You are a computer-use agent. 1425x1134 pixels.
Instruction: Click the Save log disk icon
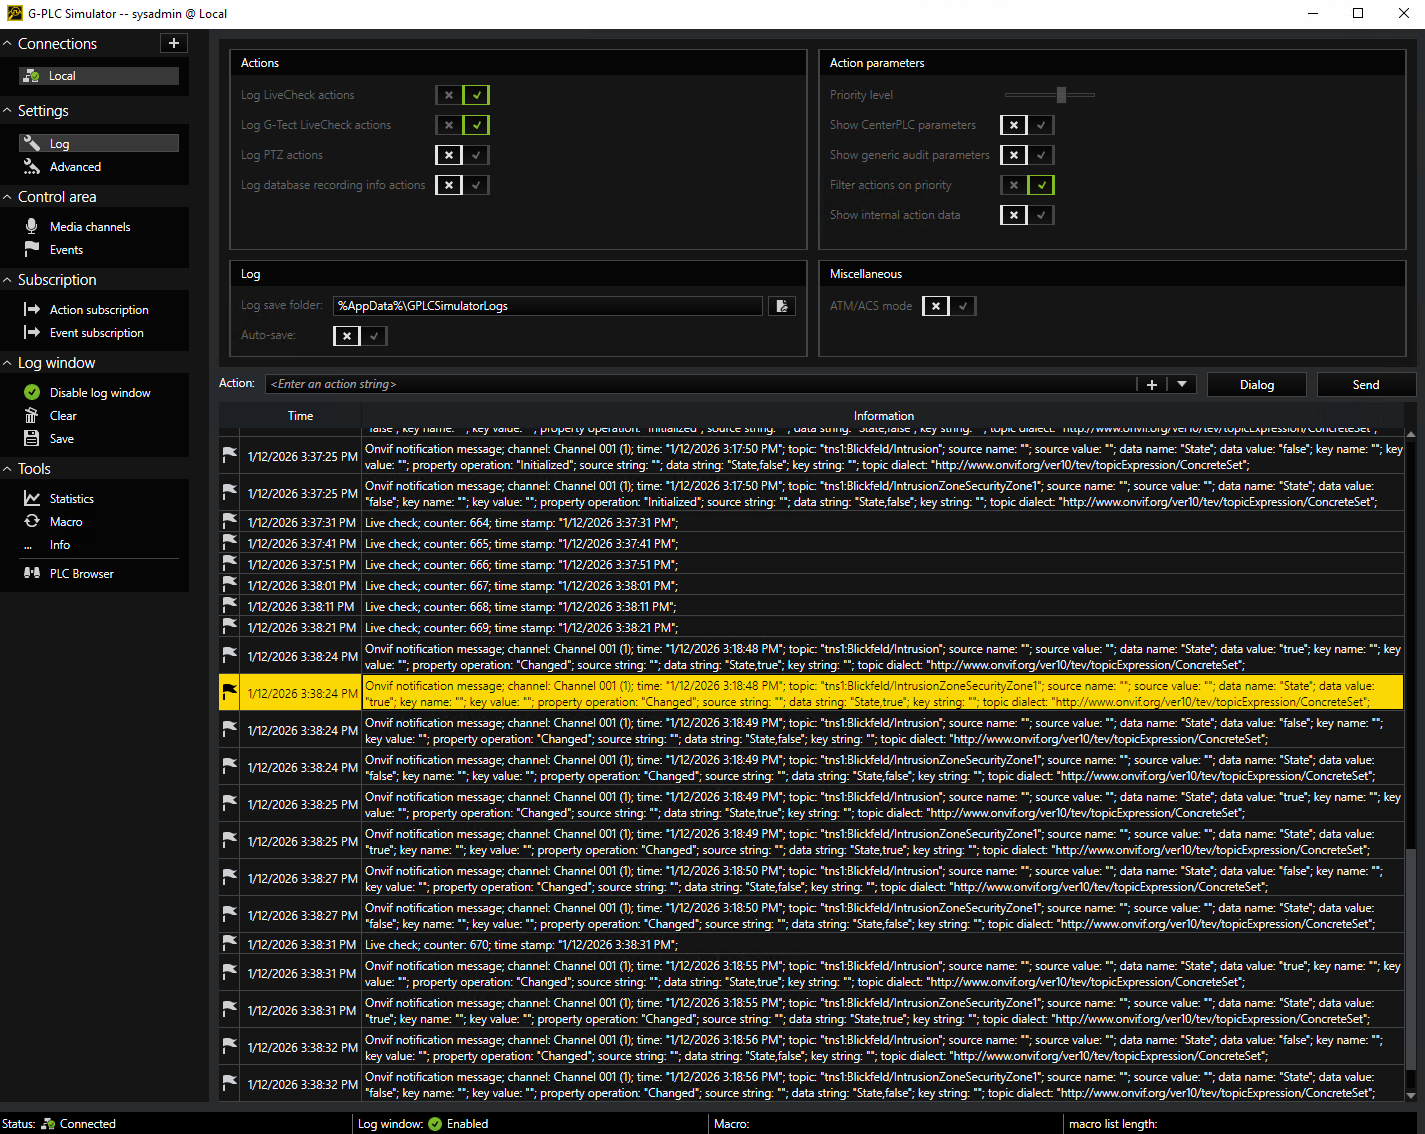click(x=32, y=439)
